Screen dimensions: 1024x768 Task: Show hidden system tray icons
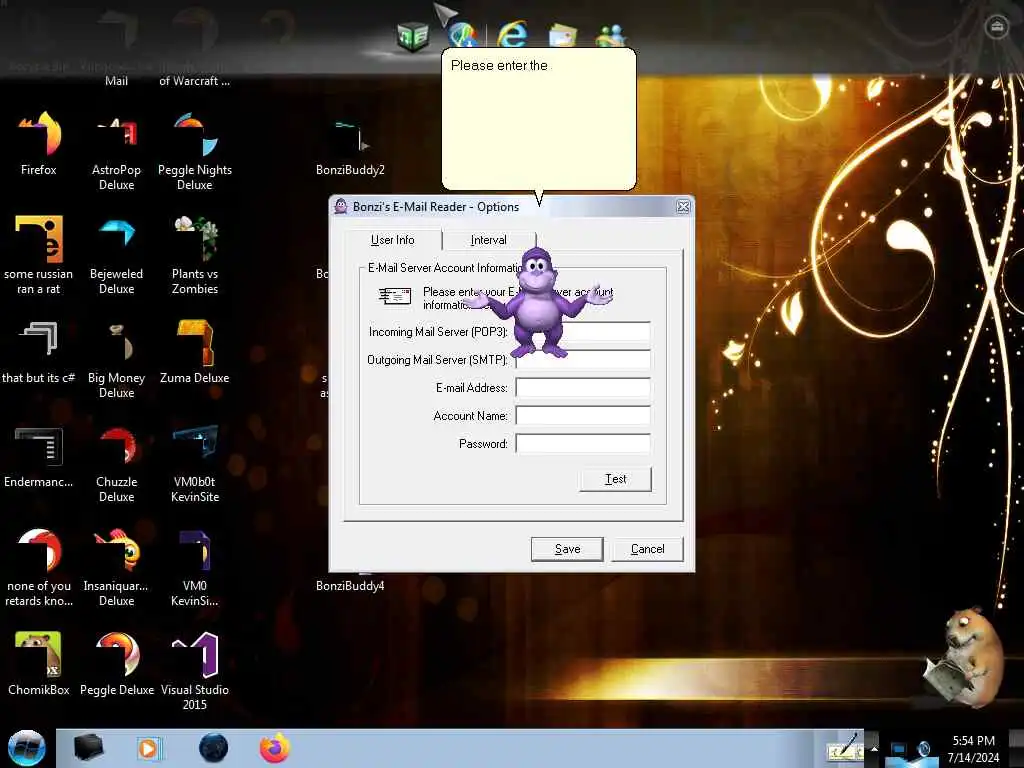(874, 749)
